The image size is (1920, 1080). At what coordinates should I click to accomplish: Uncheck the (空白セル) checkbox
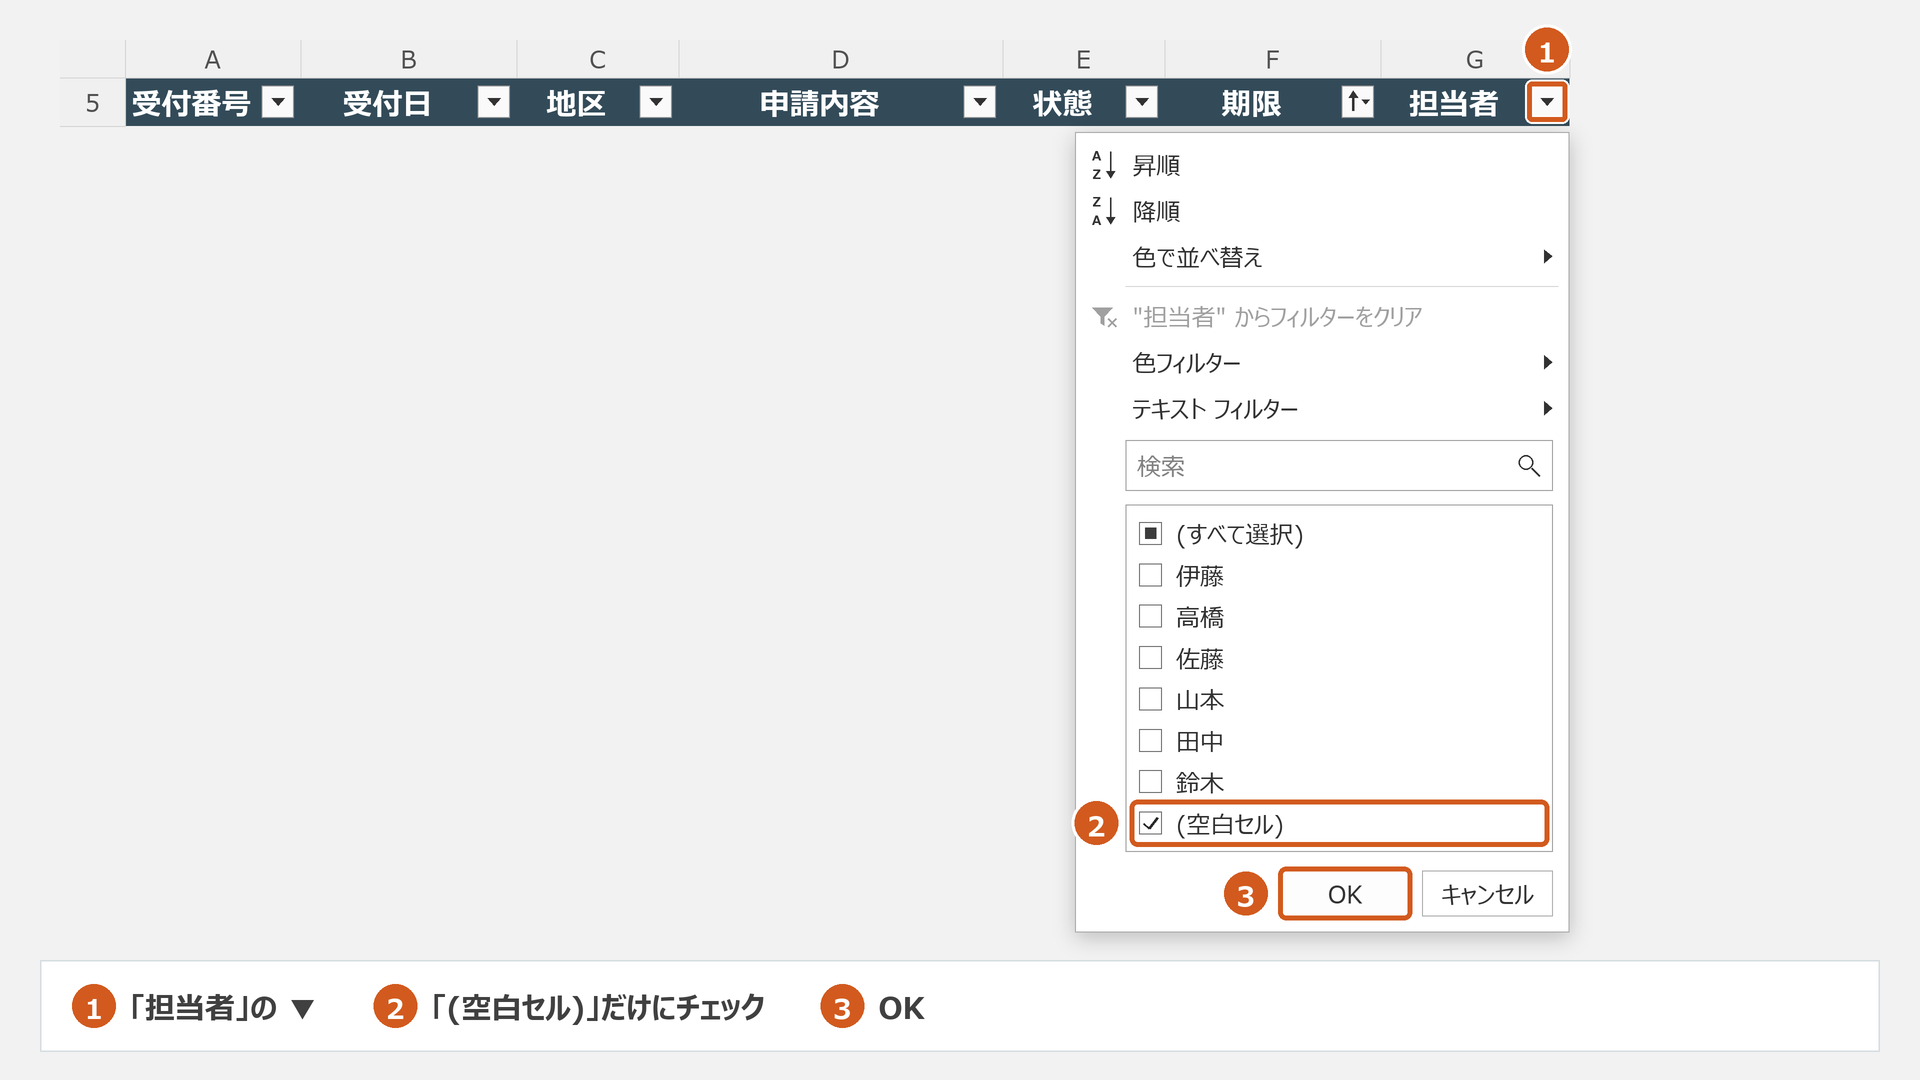point(1150,824)
